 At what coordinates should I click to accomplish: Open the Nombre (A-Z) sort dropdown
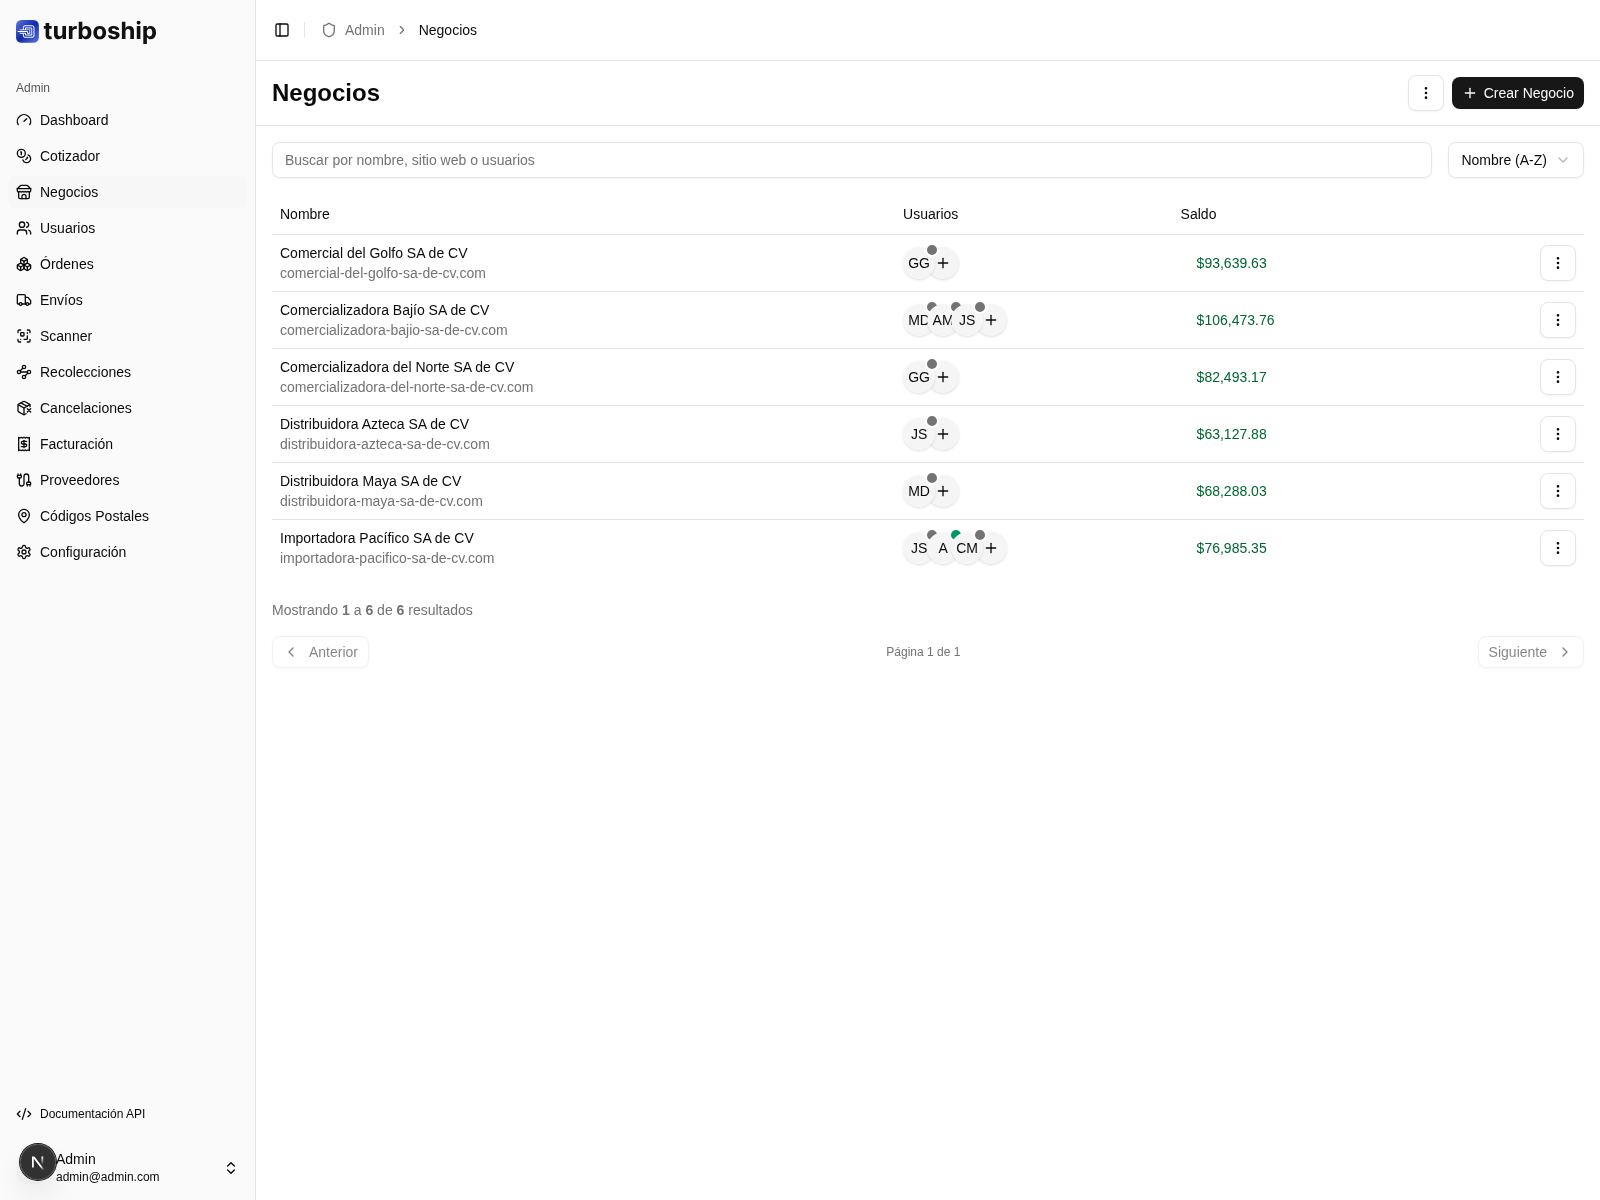[x=1515, y=160]
